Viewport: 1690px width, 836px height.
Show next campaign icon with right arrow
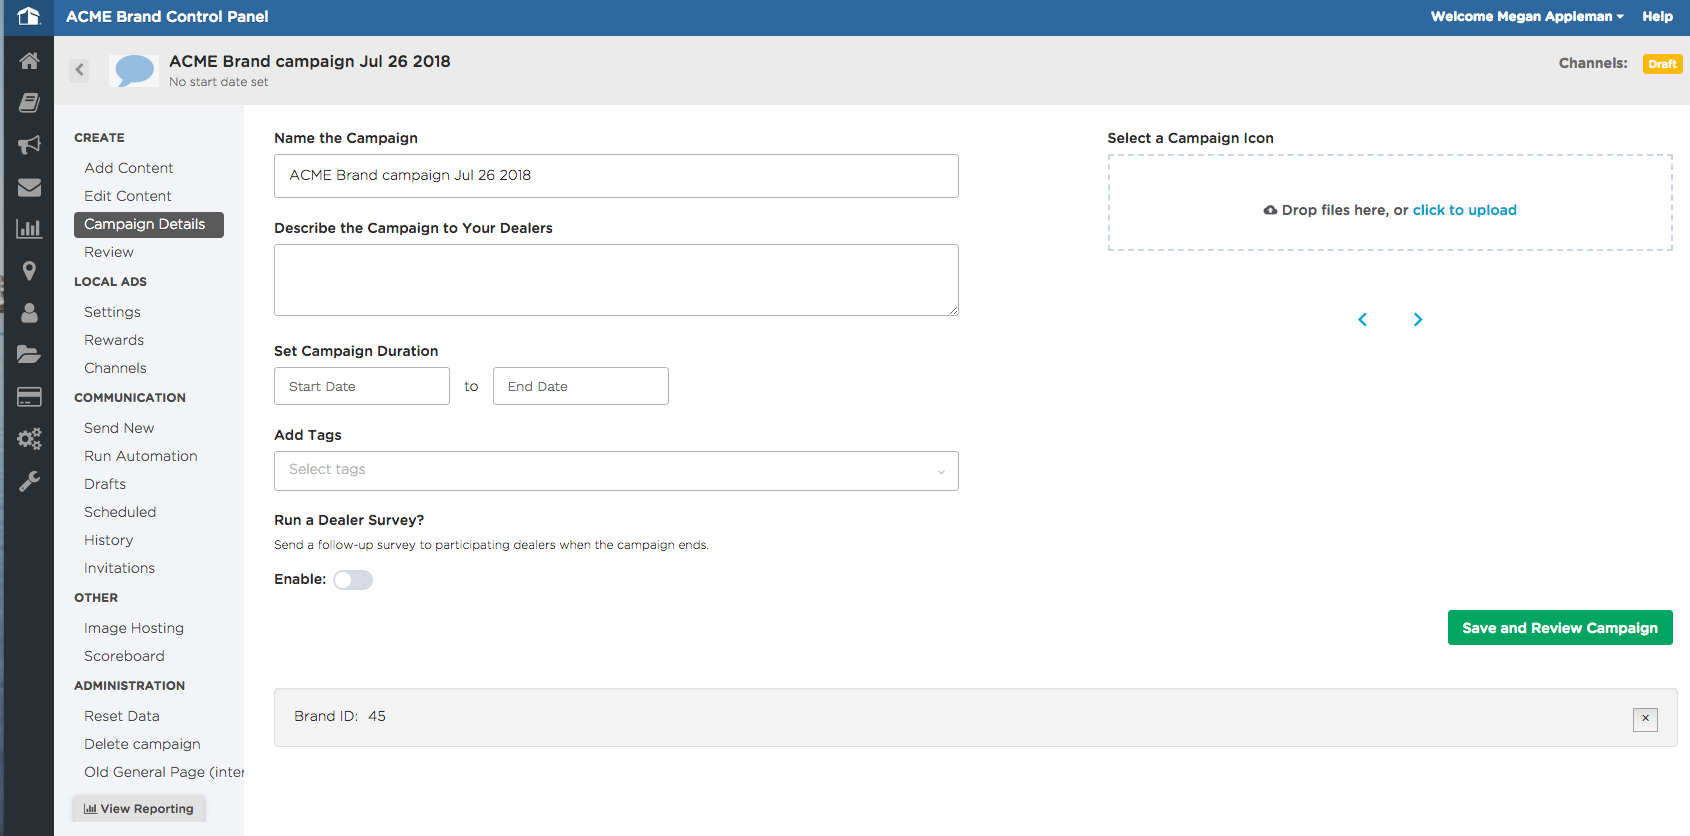coord(1418,319)
